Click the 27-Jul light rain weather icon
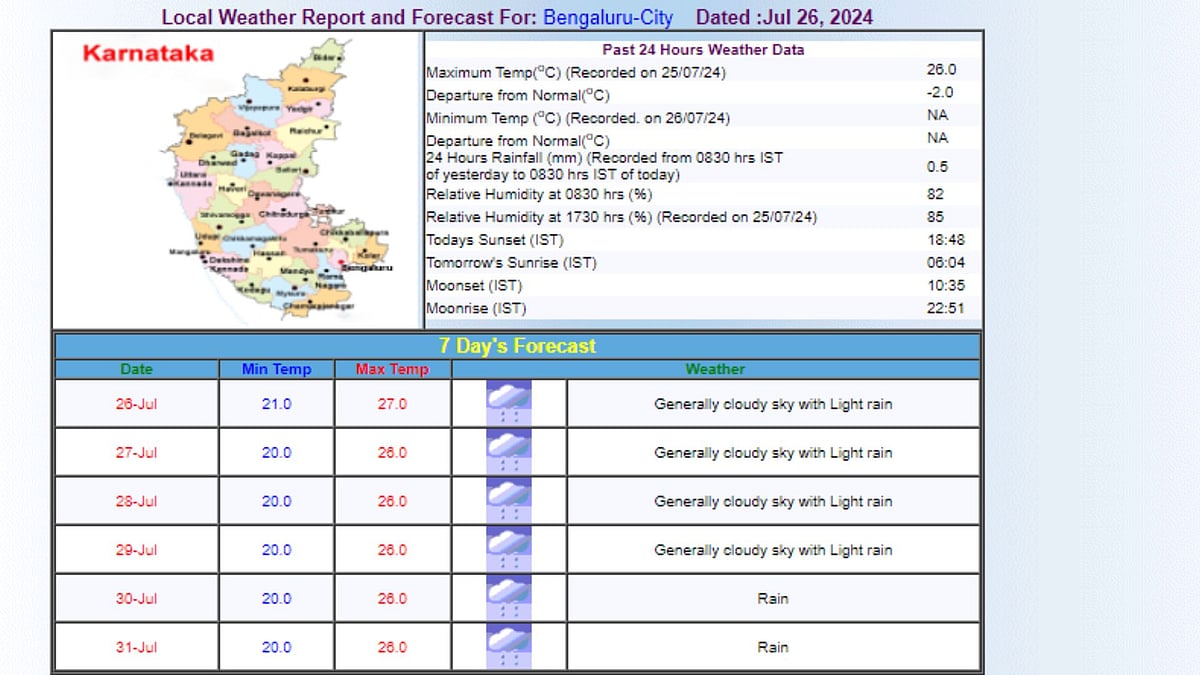This screenshot has height=675, width=1200. [x=508, y=452]
